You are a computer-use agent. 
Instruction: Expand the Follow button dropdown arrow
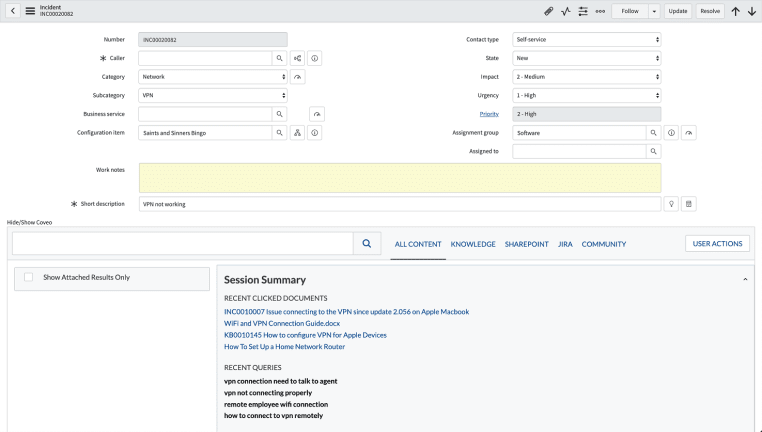click(x=654, y=11)
